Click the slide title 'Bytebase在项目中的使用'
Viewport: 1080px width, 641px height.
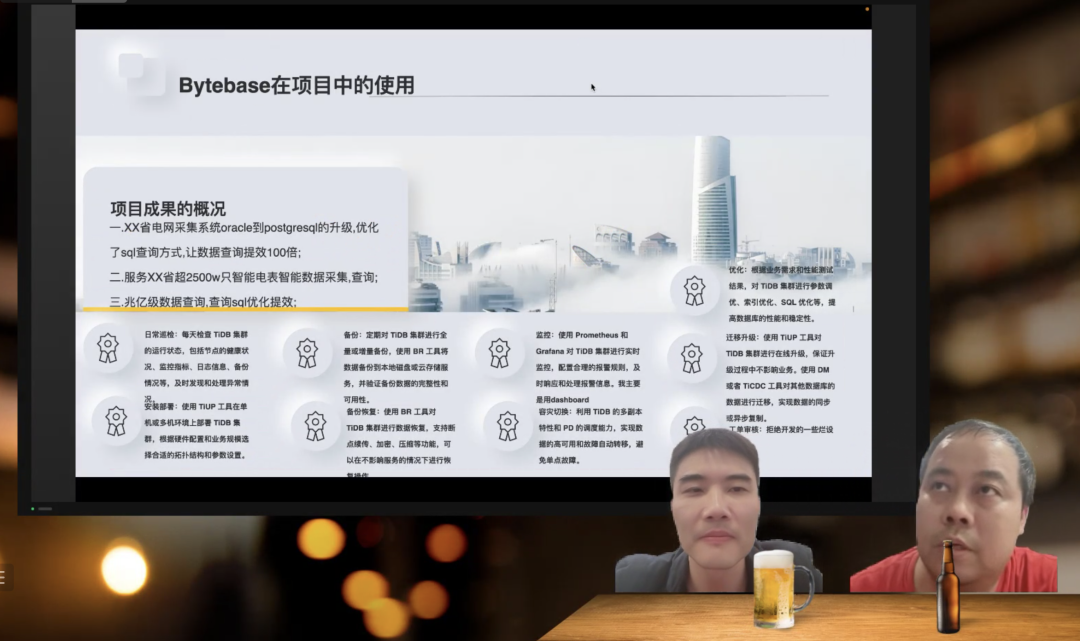click(x=296, y=85)
